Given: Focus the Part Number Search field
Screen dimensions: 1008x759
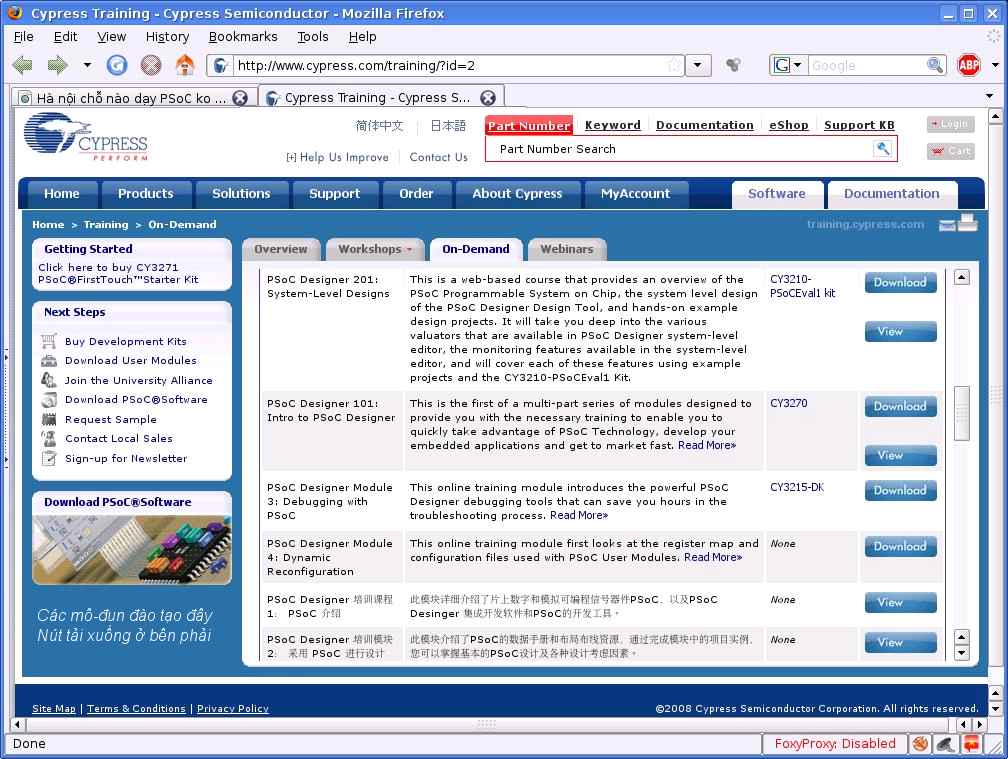Looking at the screenshot, I should [x=681, y=149].
